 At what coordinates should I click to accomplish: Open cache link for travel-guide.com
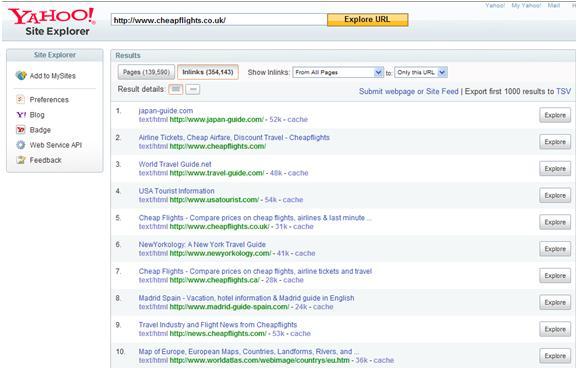pyautogui.click(x=298, y=173)
